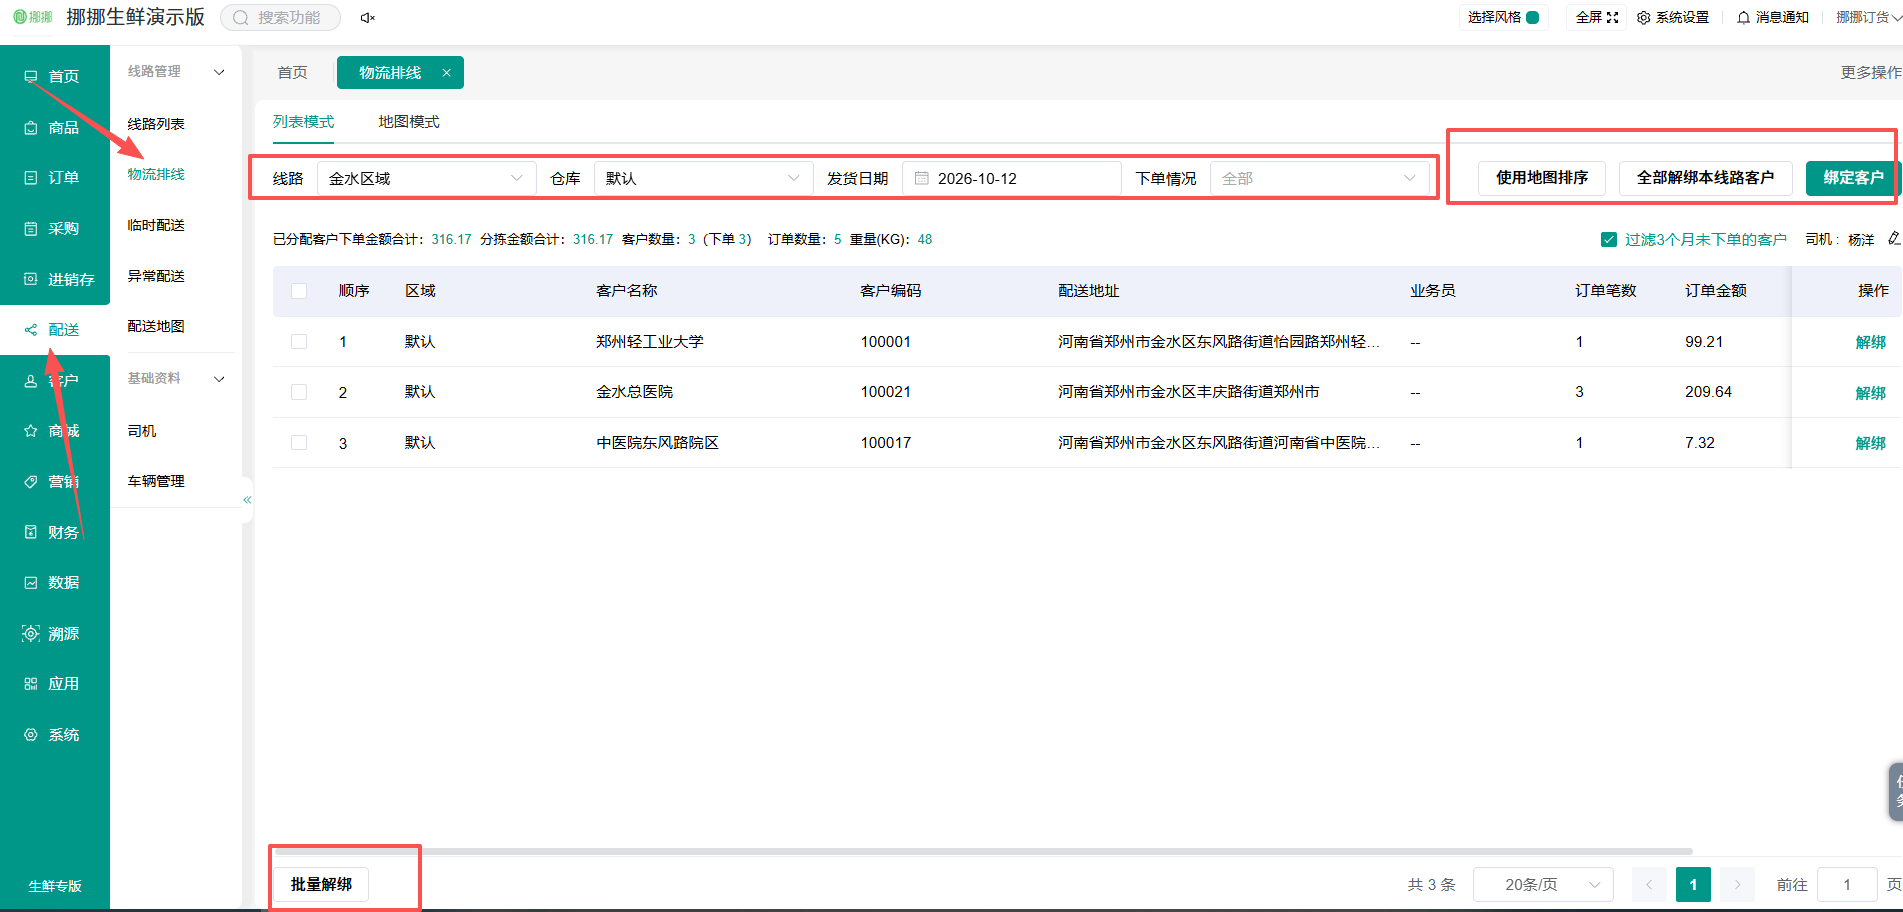
Task: Open the 应用 sidebar section
Action: pyautogui.click(x=54, y=683)
